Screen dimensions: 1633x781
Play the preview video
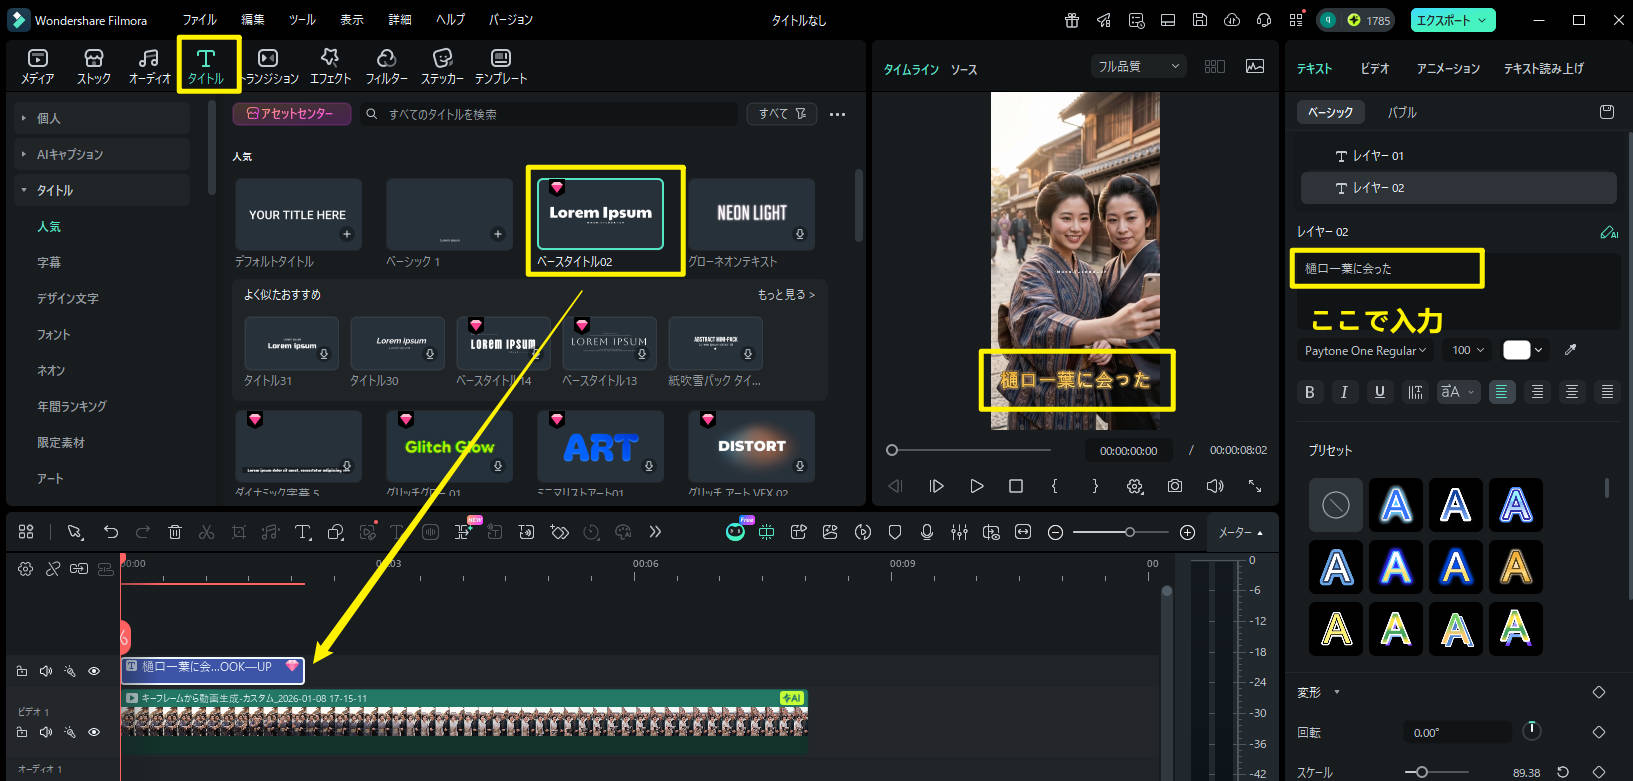point(977,486)
